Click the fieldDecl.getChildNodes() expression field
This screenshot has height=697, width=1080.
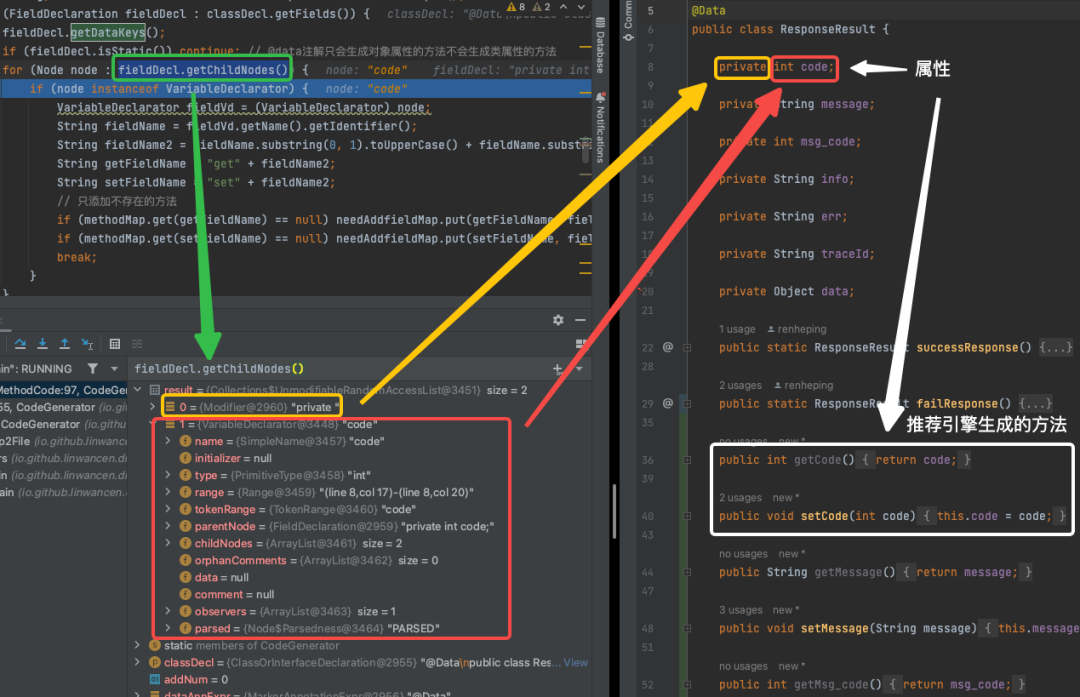pos(342,368)
